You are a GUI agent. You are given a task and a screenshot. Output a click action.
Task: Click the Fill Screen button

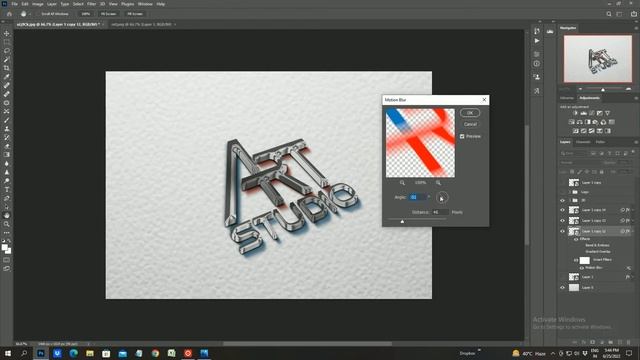click(x=135, y=14)
